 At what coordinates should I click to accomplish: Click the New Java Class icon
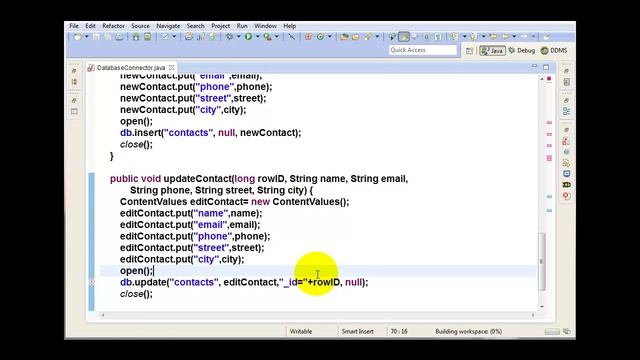320,37
